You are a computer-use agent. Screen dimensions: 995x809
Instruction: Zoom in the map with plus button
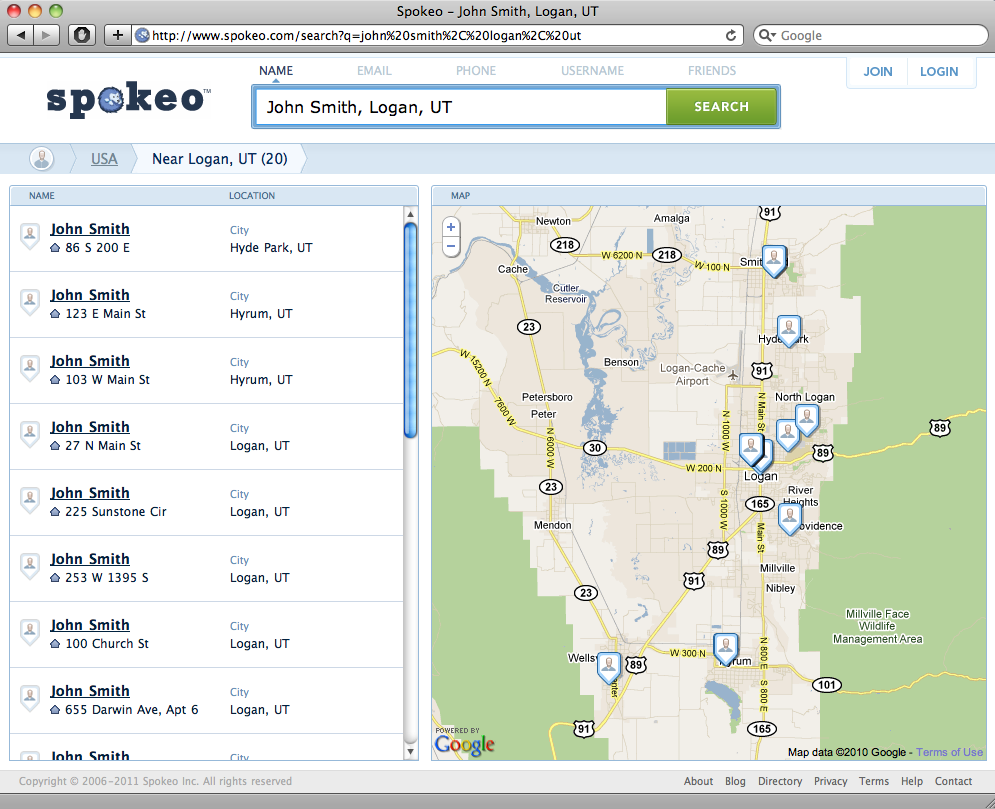point(451,227)
